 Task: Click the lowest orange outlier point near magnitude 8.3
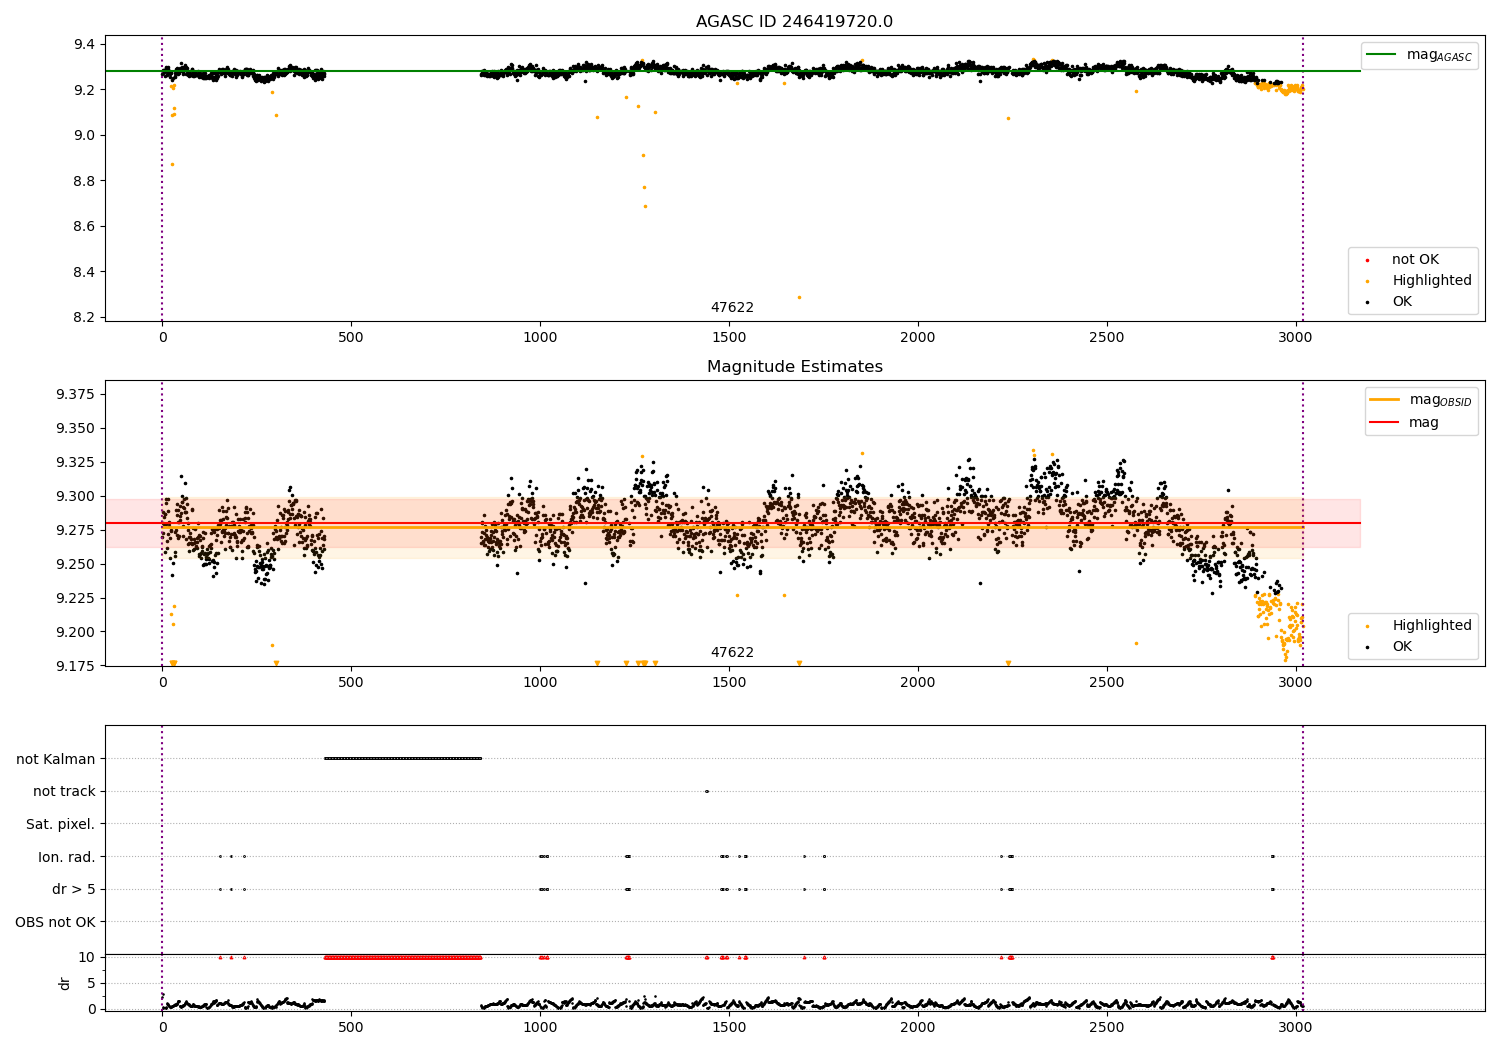tap(799, 297)
